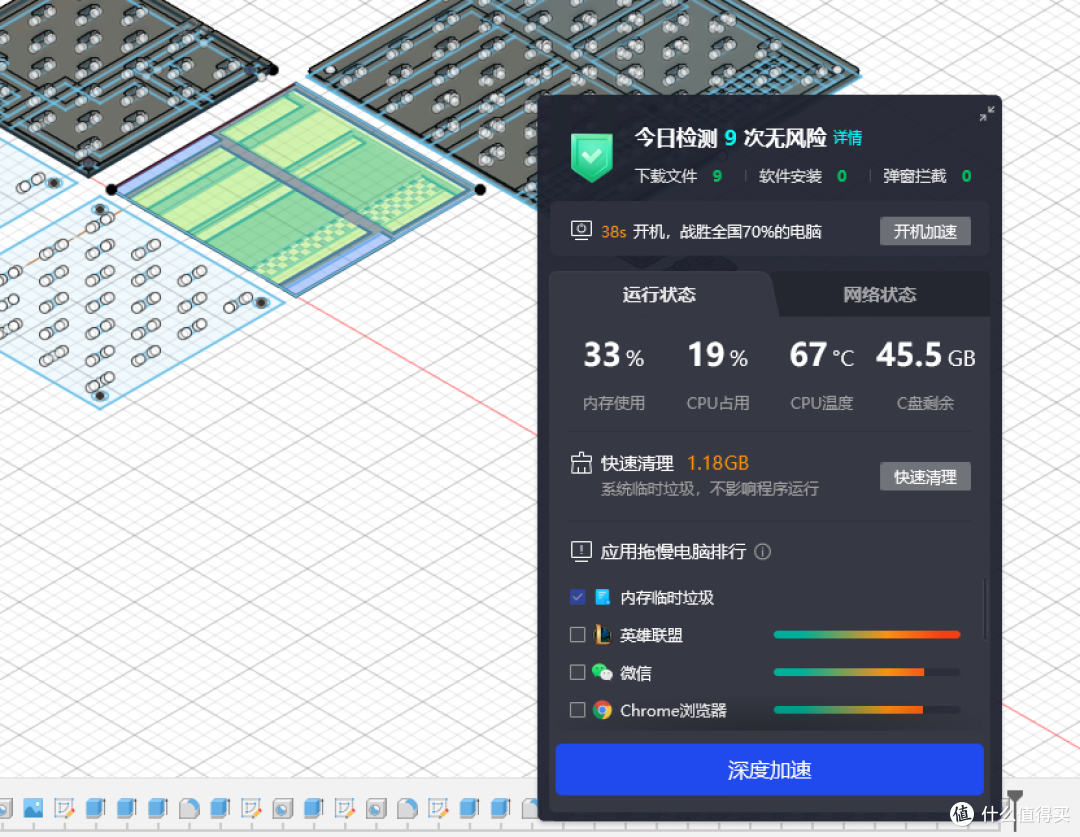The image size is (1080, 837).
Task: Open the 详情 details link
Action: (x=847, y=138)
